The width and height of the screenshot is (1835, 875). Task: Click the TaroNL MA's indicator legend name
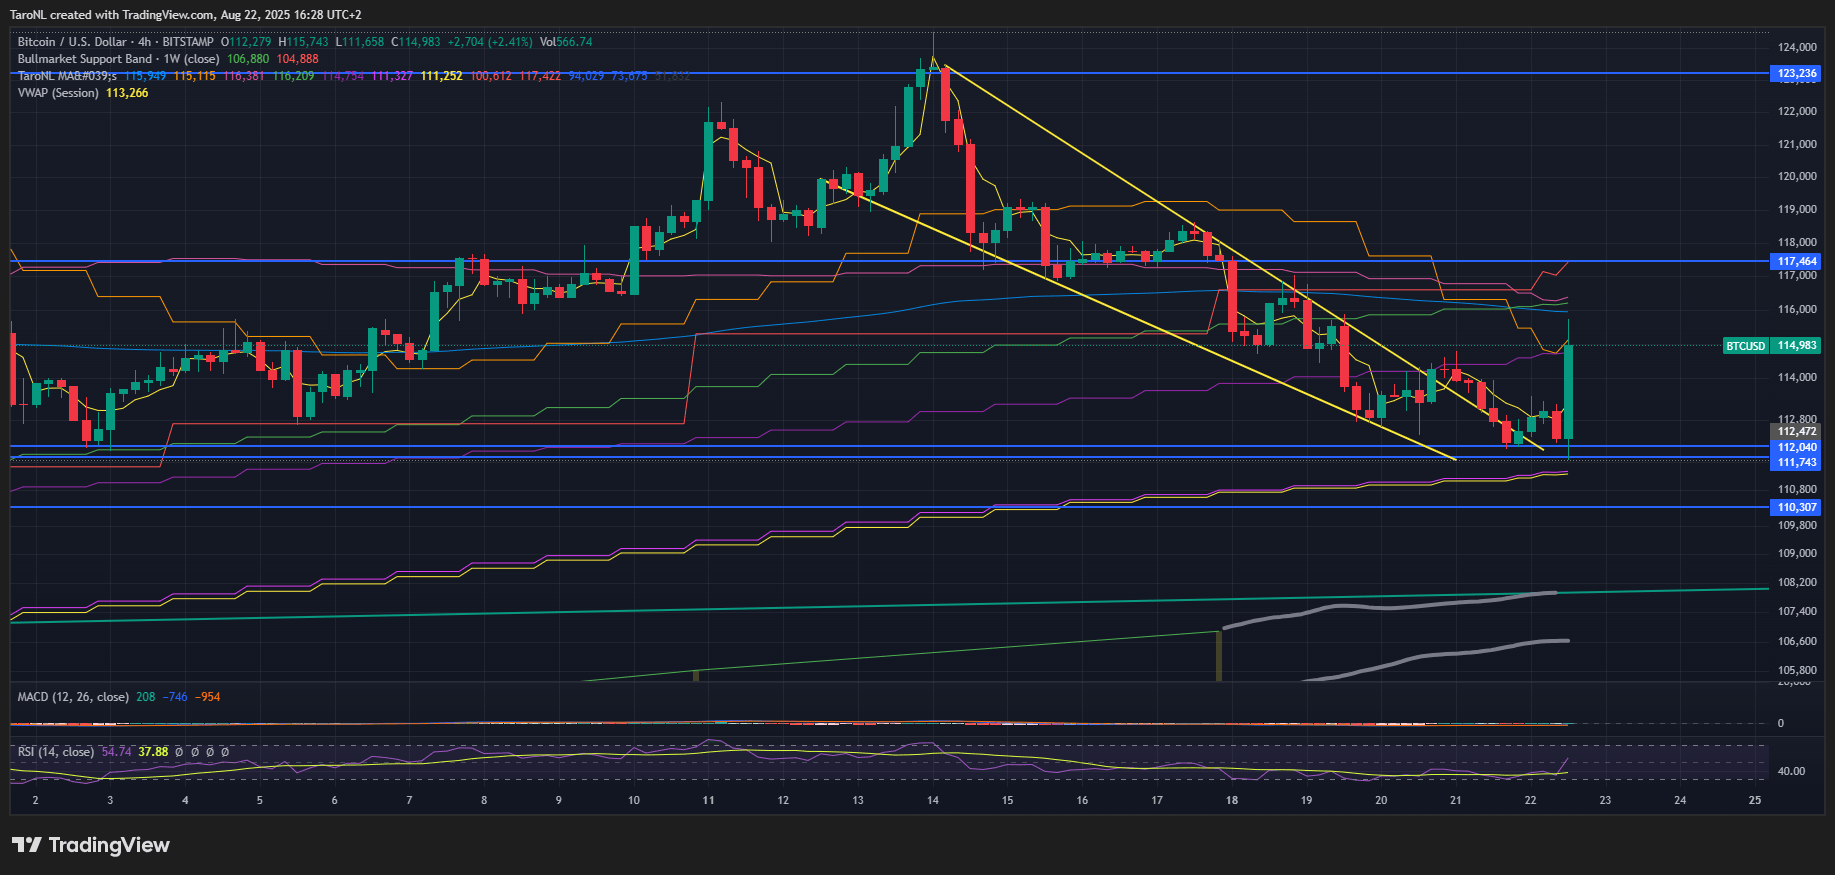tap(67, 76)
